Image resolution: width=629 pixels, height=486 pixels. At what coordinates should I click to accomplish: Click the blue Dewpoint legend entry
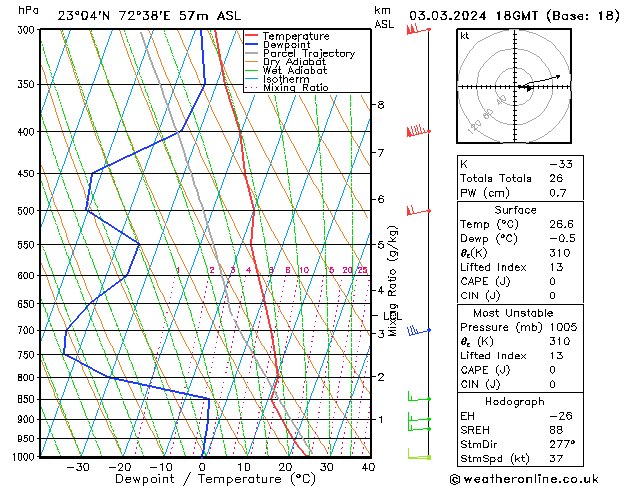click(278, 45)
